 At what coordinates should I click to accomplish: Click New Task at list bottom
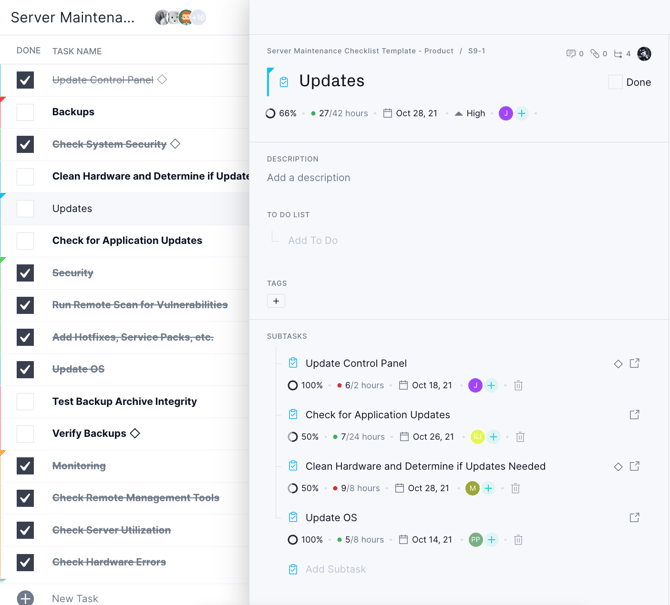[x=75, y=598]
